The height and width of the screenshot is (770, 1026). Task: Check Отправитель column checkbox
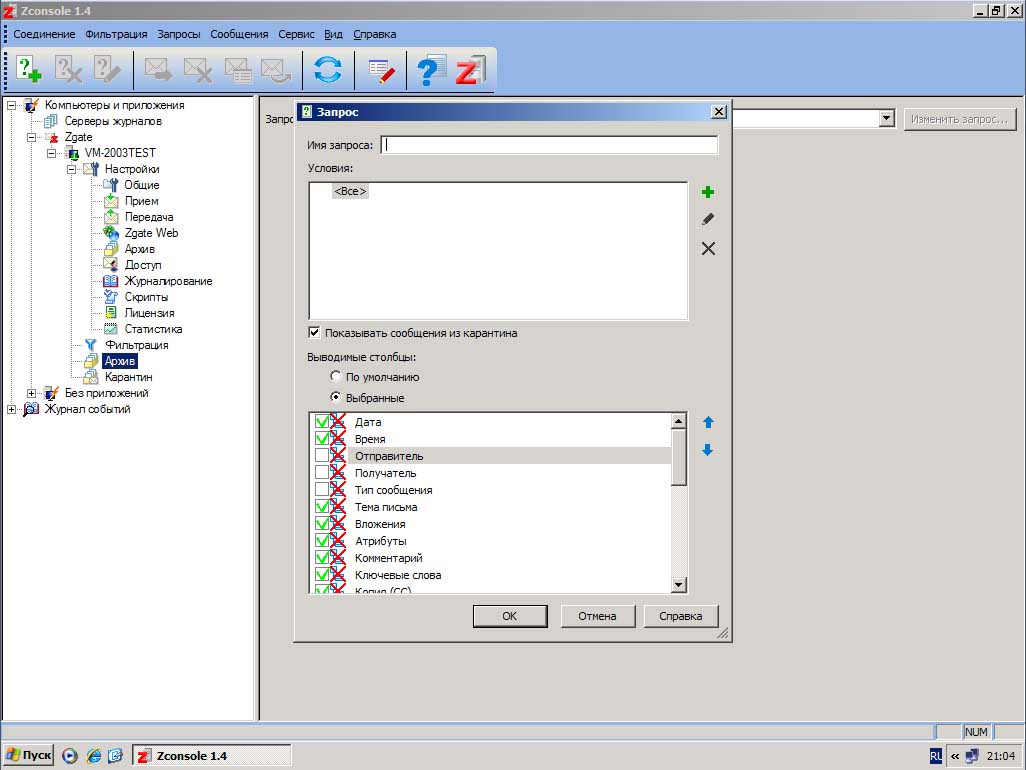click(322, 455)
